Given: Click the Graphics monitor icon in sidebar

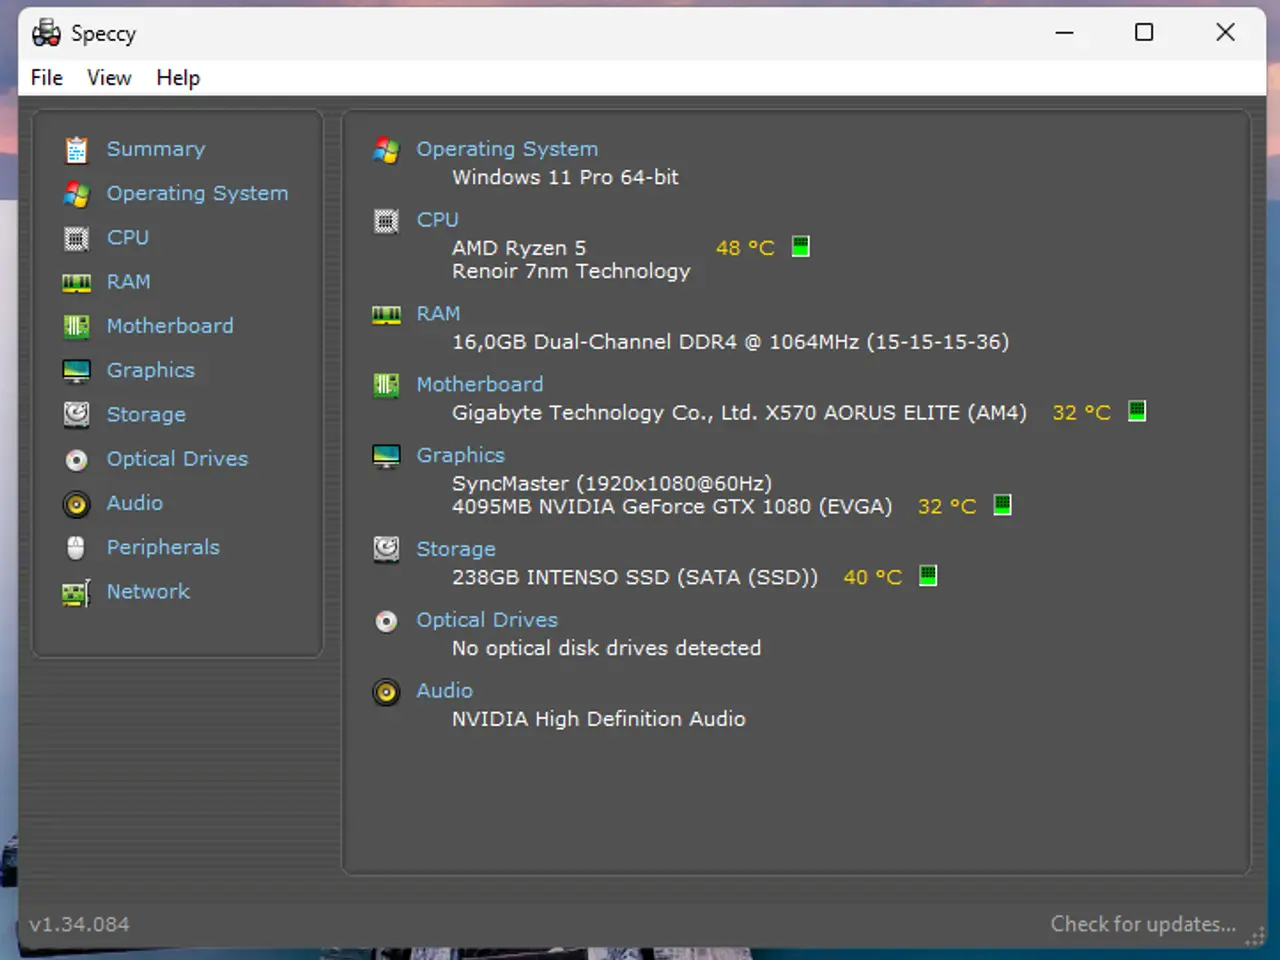Looking at the screenshot, I should point(77,371).
